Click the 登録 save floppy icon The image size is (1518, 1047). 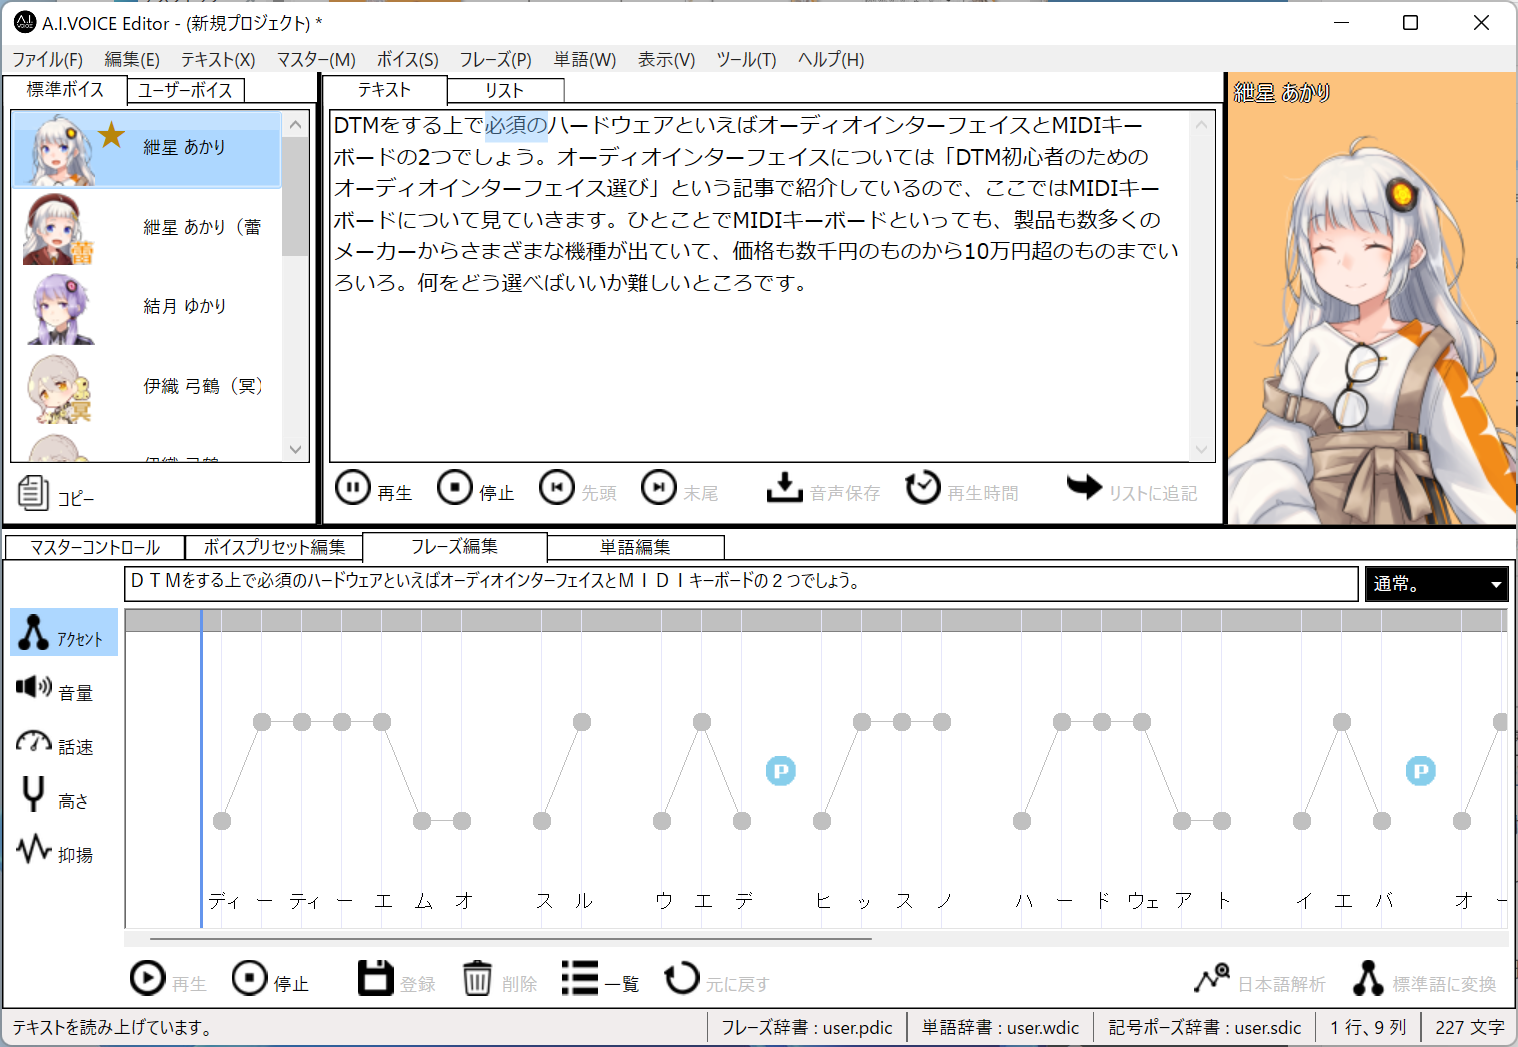click(376, 977)
